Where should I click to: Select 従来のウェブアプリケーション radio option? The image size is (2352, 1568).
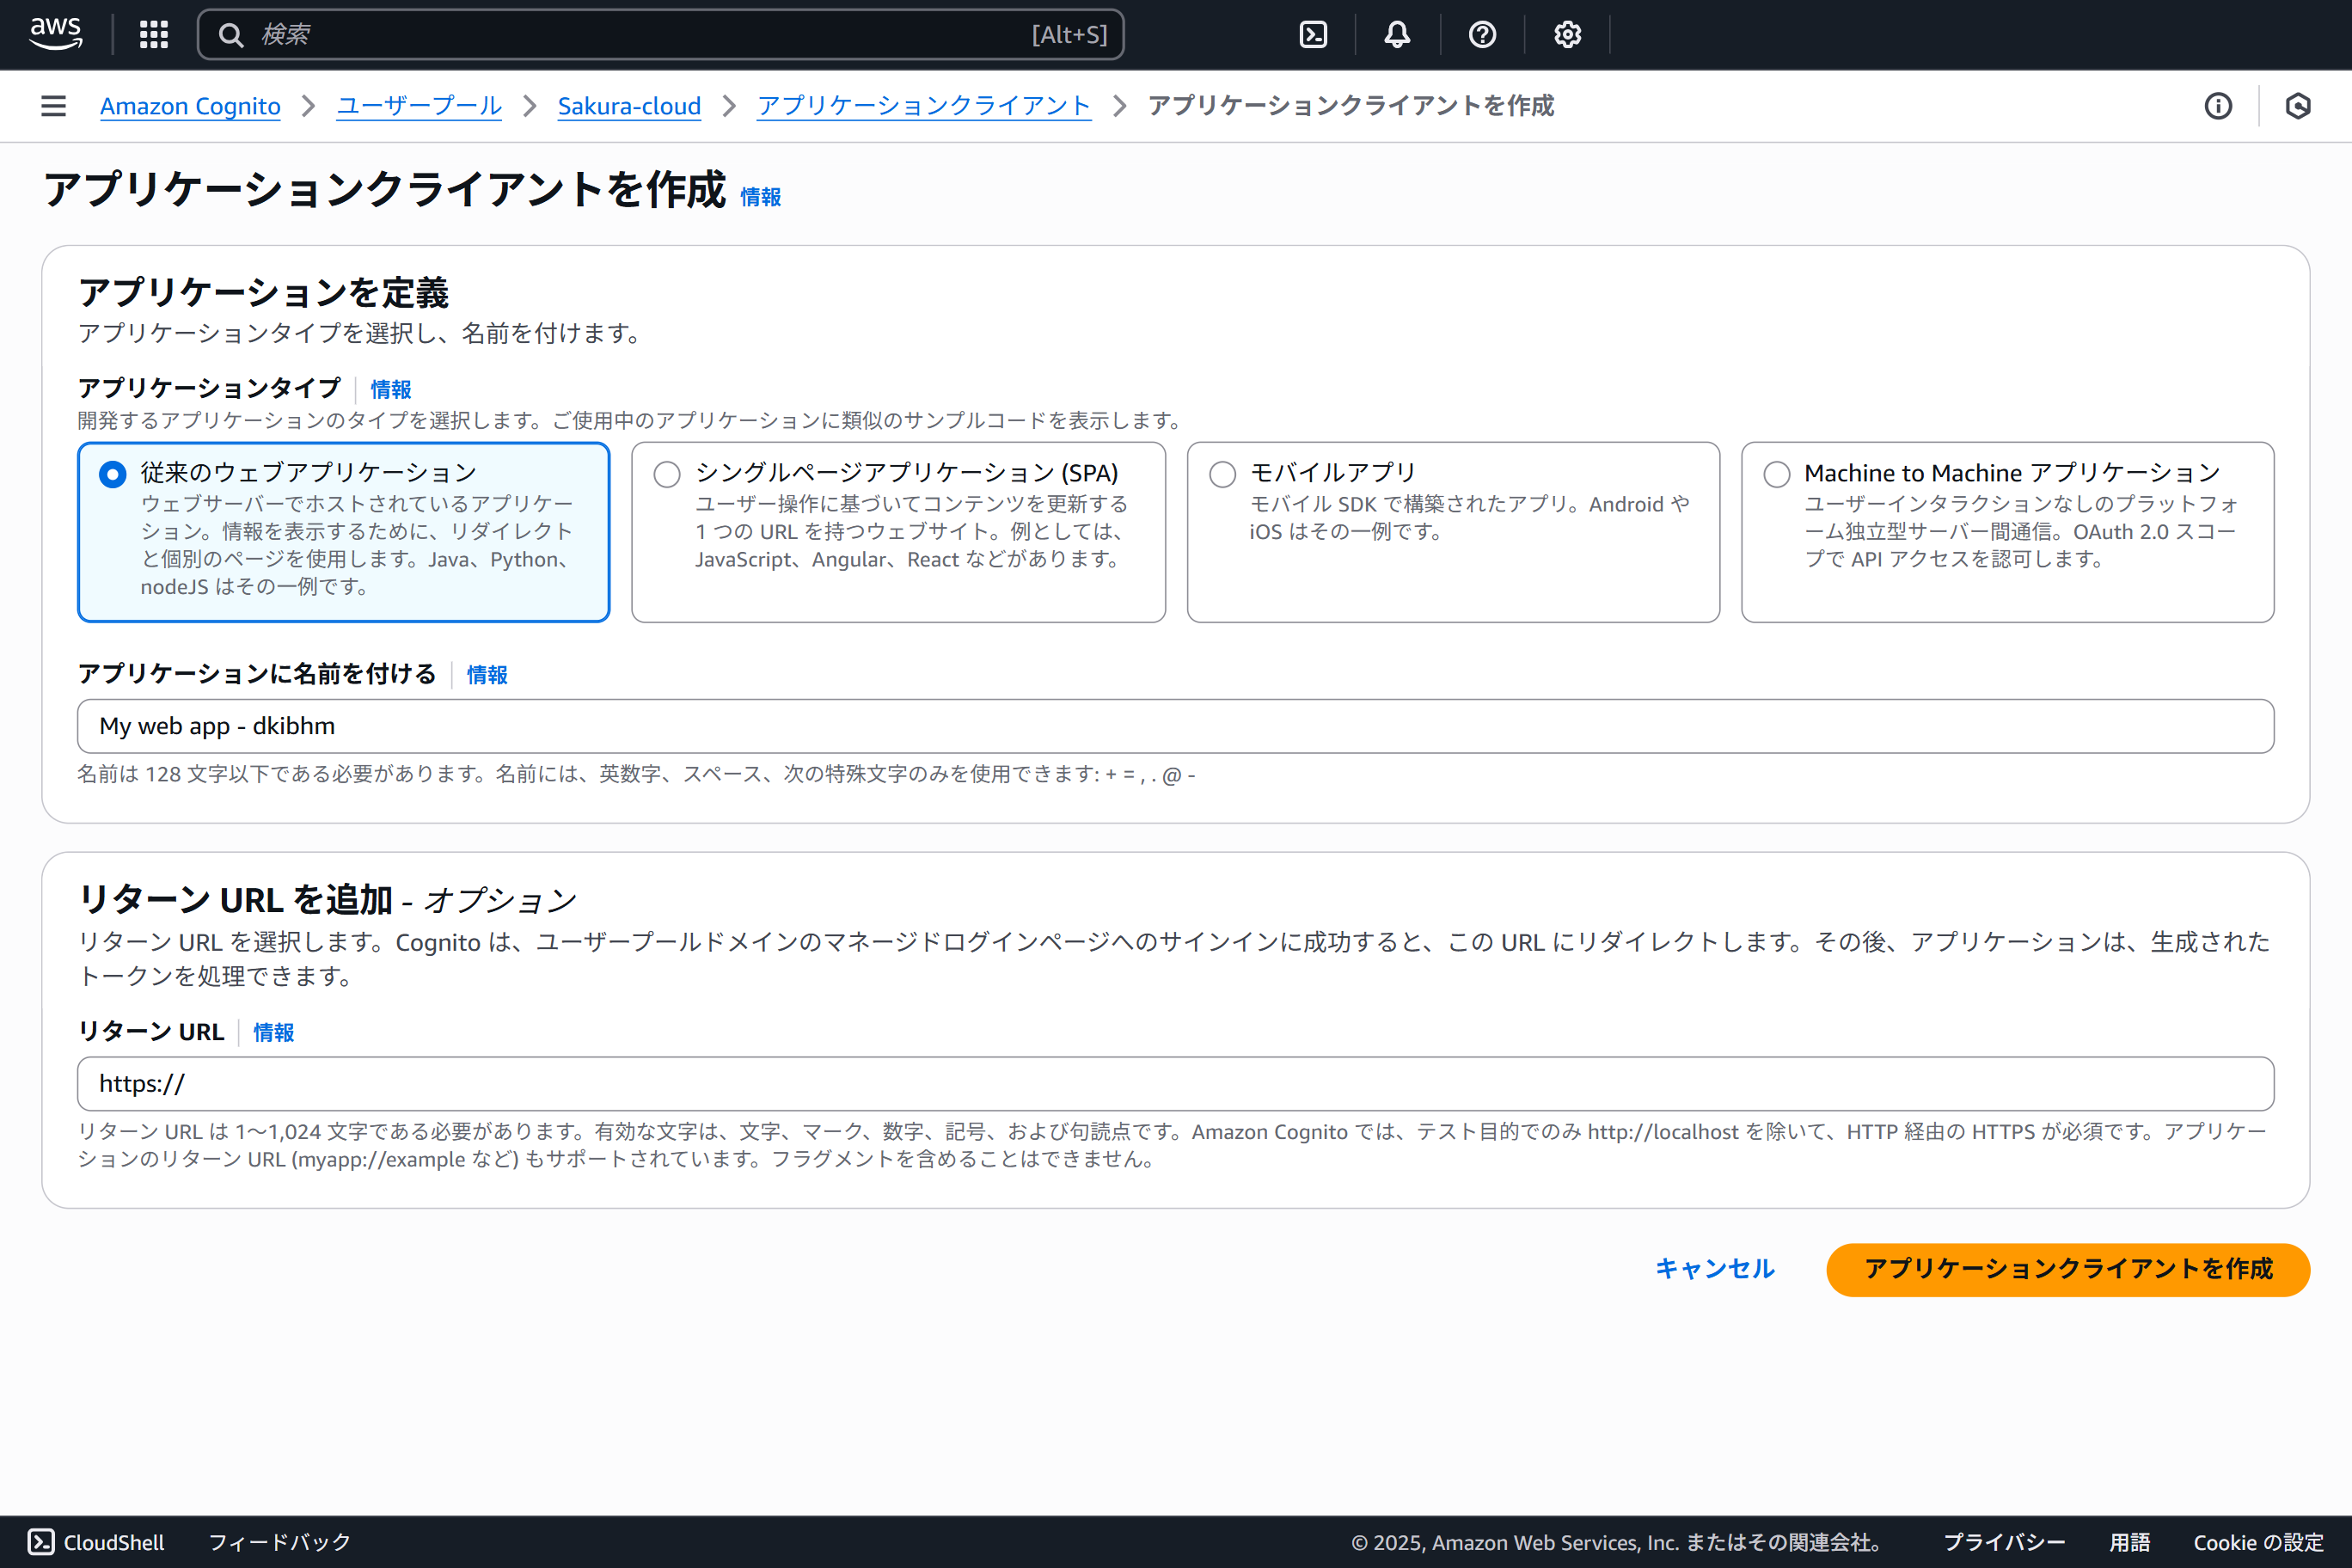pos(113,474)
